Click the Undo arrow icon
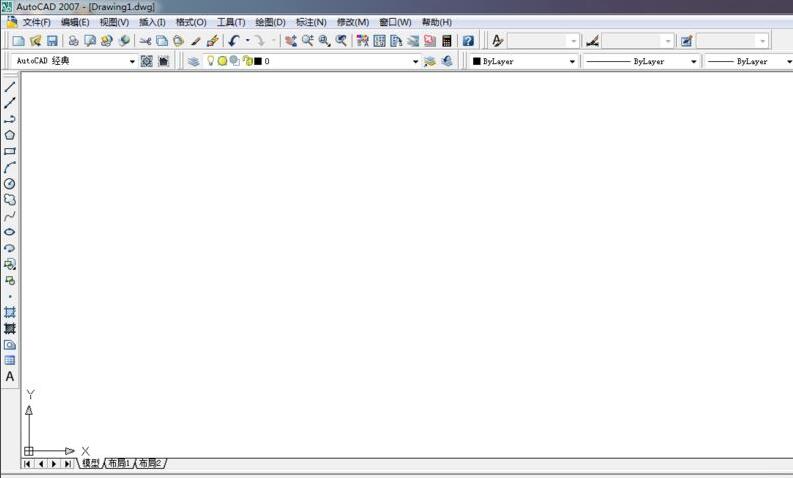Screen dimensions: 793x478 click(234, 41)
